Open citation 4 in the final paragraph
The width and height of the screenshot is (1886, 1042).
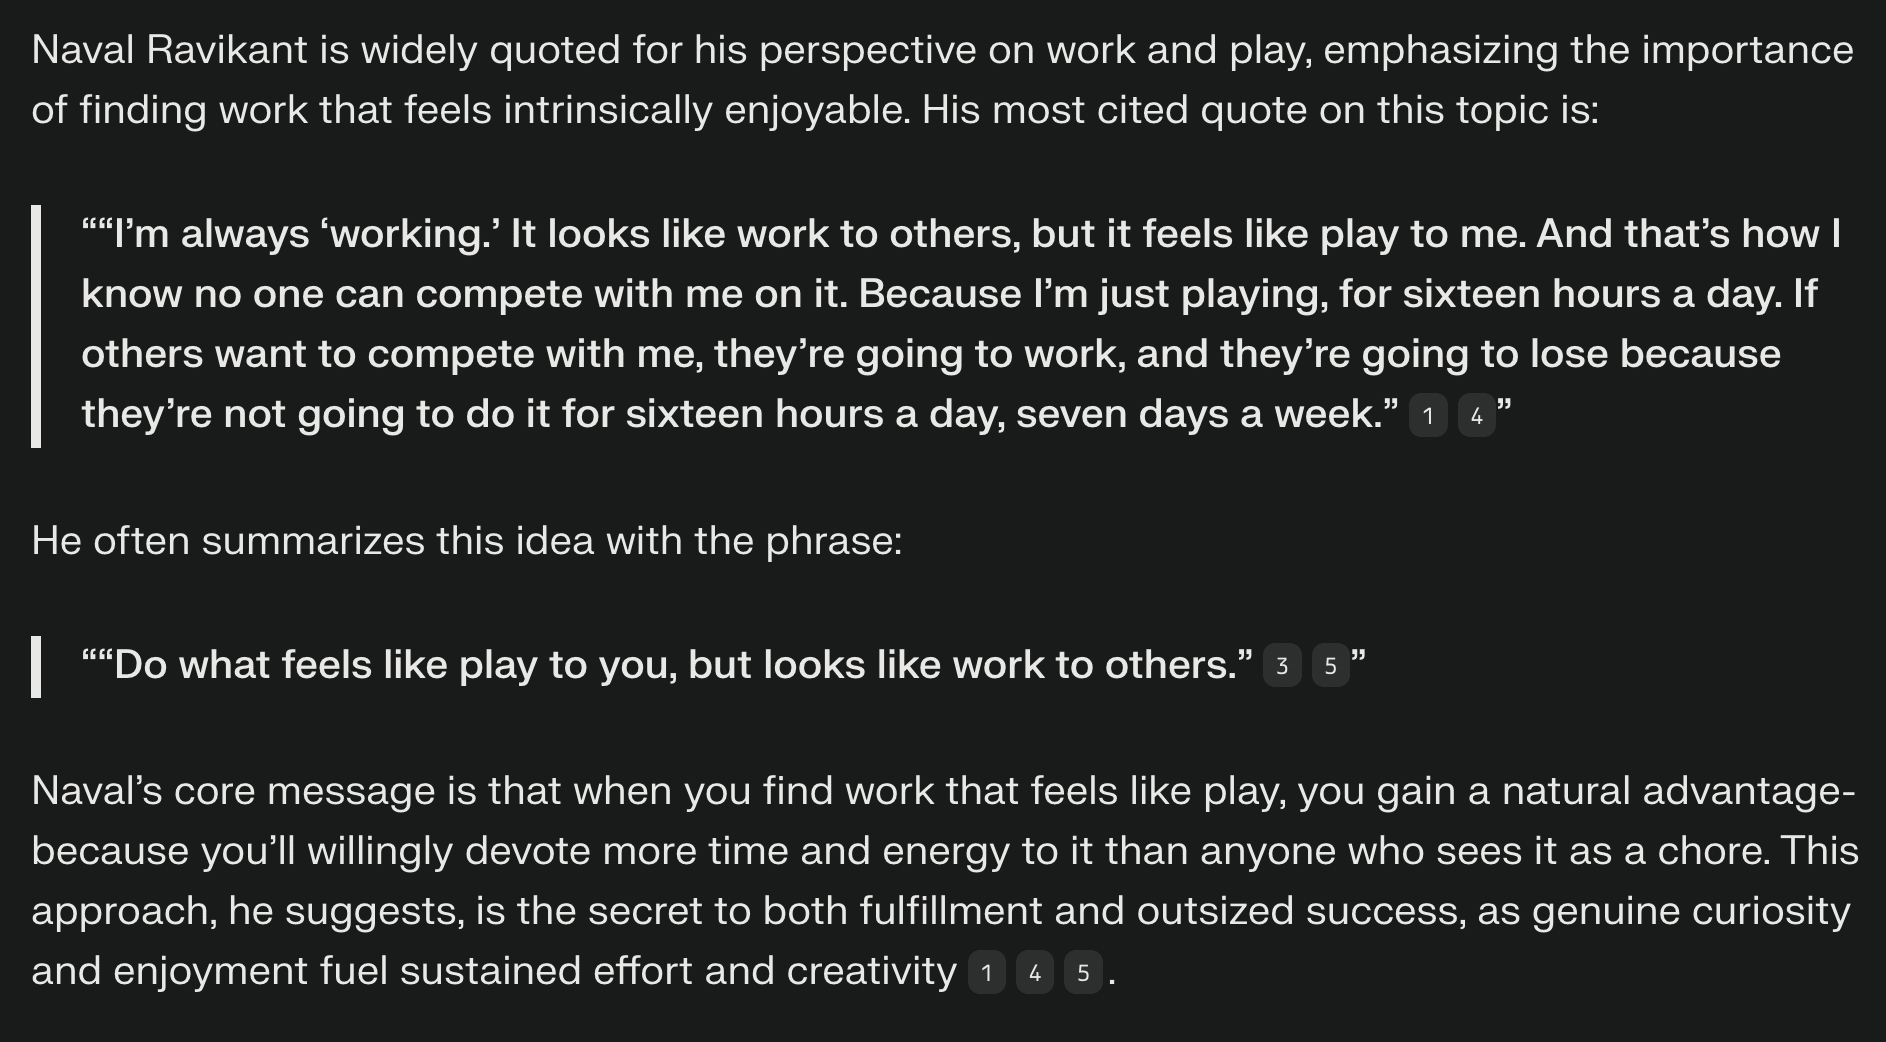[1035, 972]
